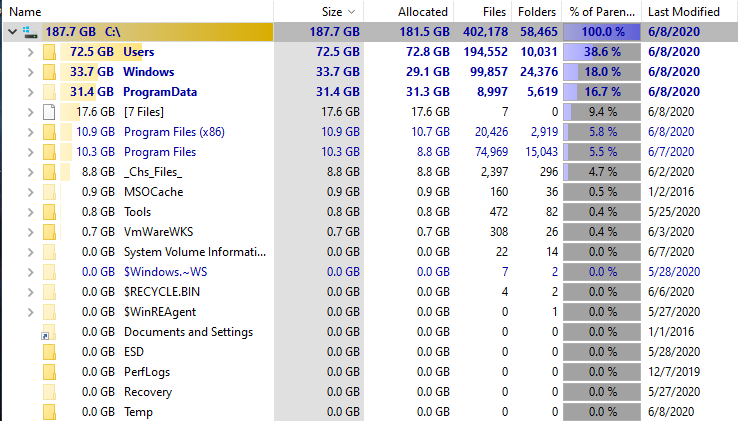Expand the MSOCache folder
The image size is (738, 421).
coord(31,192)
